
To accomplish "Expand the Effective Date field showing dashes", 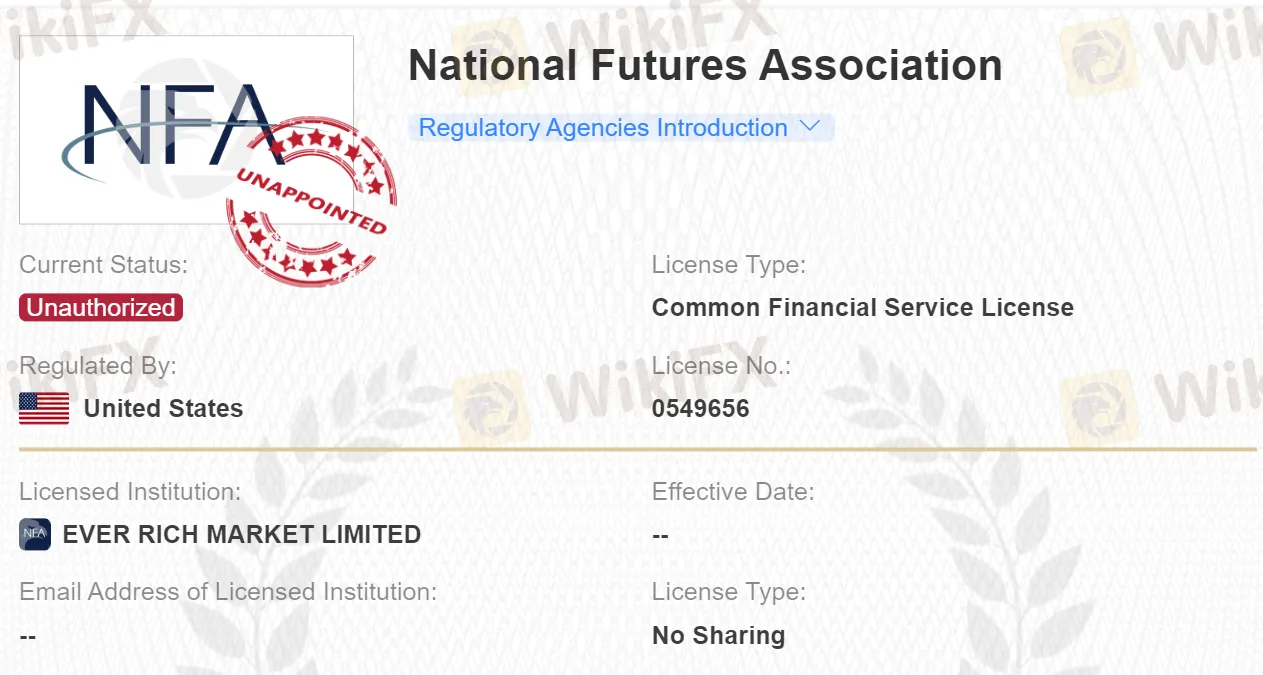I will click(x=660, y=534).
